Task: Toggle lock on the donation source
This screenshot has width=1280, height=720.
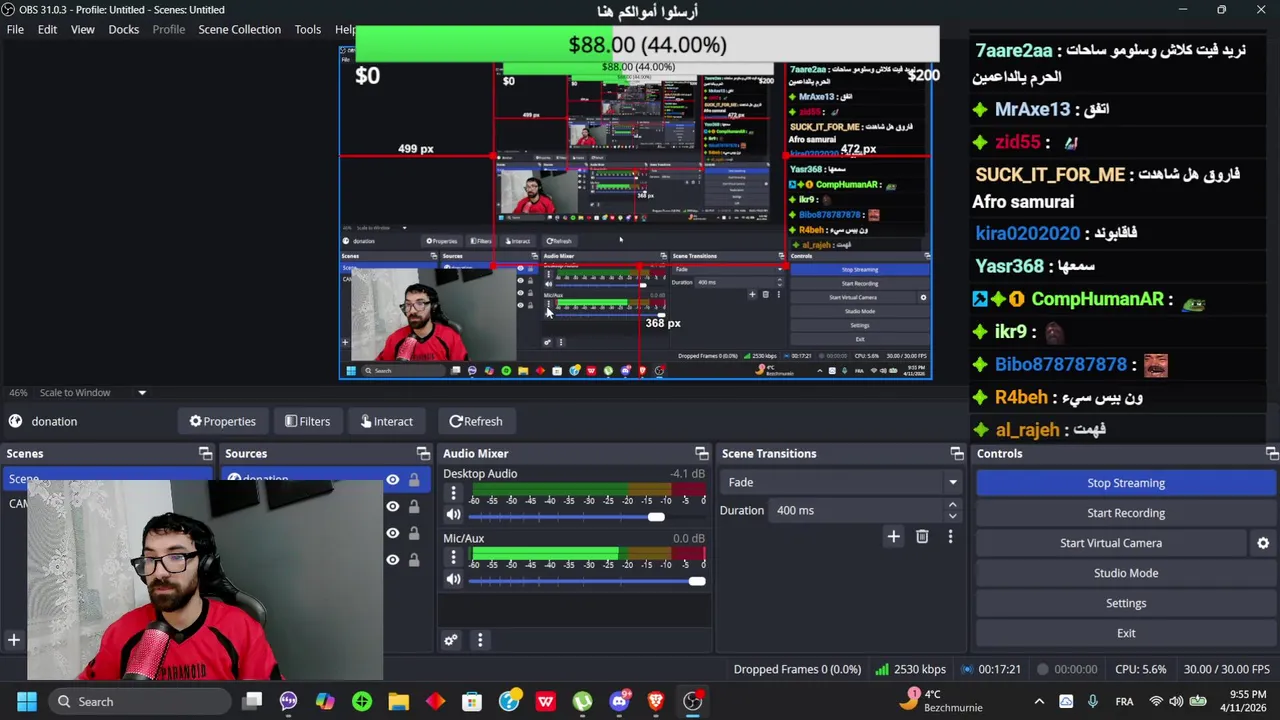Action: coord(414,480)
